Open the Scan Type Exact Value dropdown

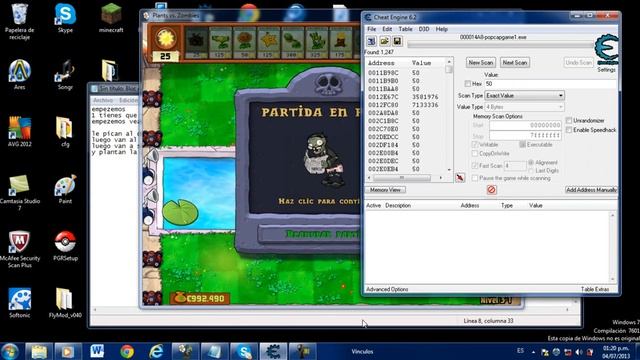point(524,96)
